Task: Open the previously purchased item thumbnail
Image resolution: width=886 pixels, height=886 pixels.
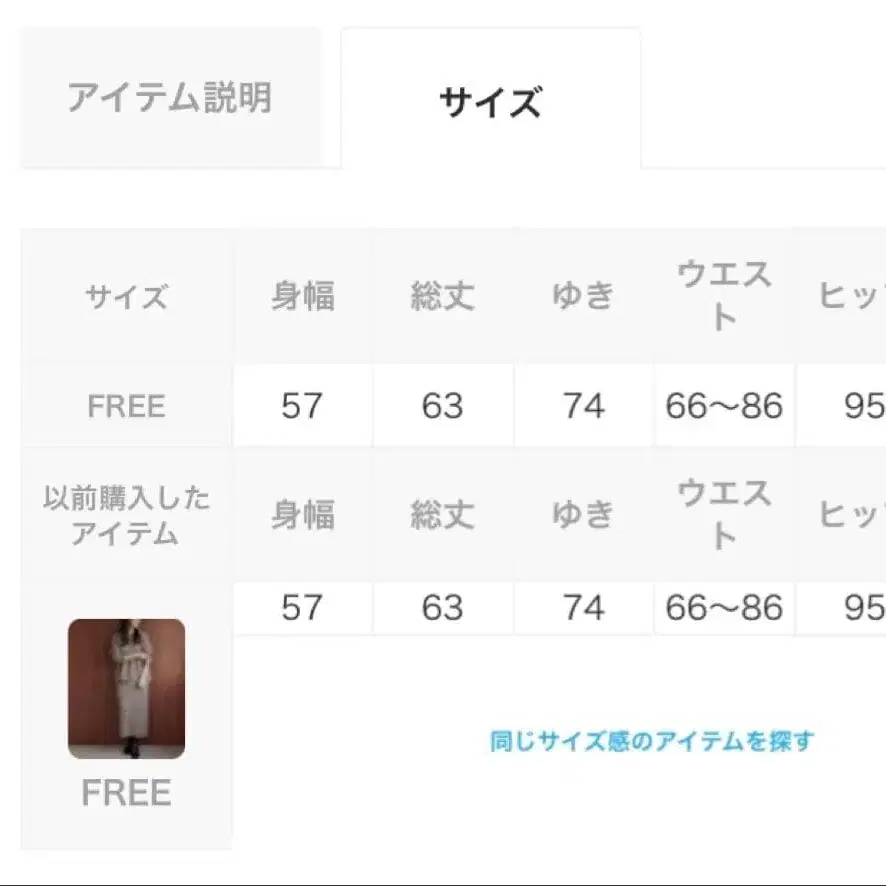Action: (x=126, y=689)
